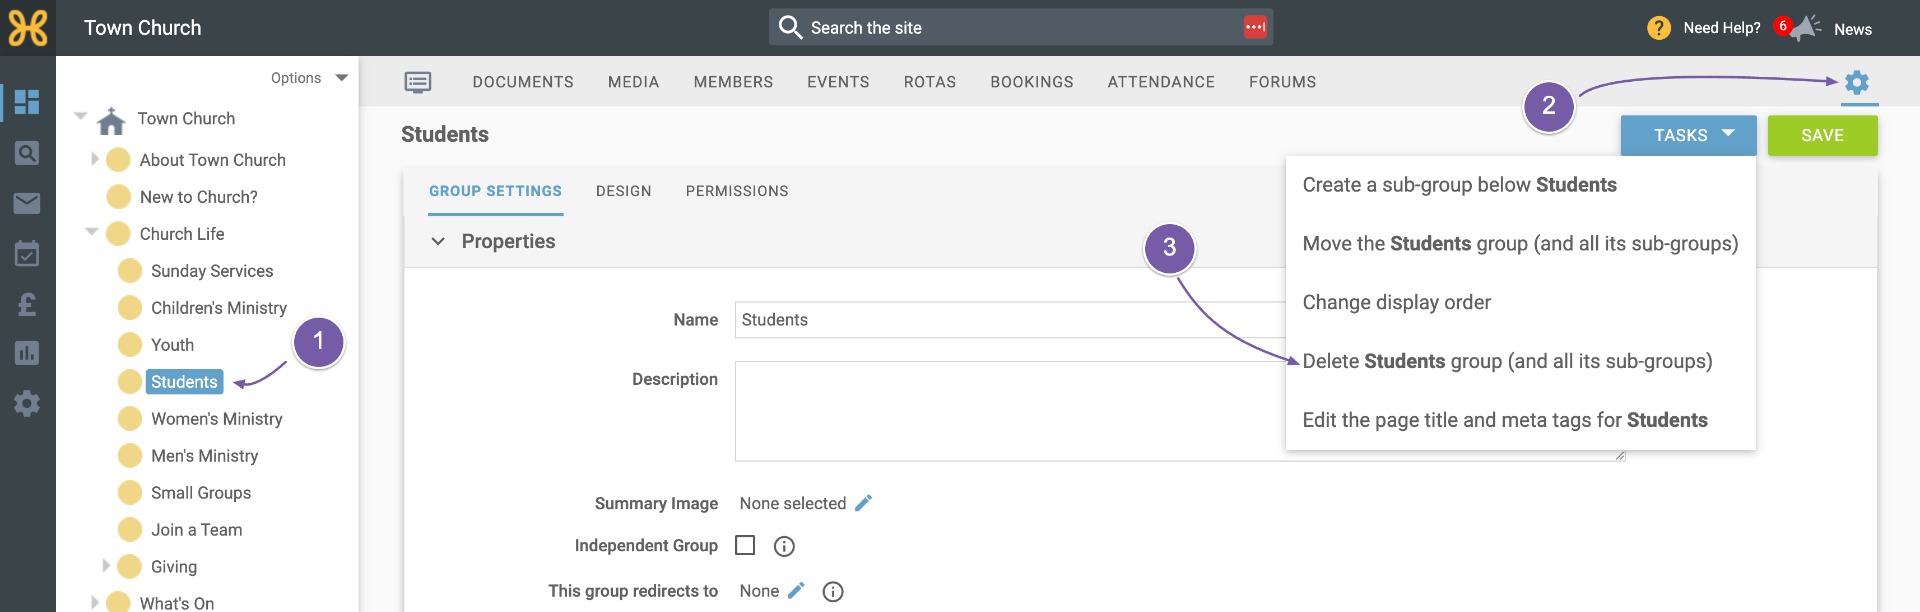
Task: Switch to the Media tab
Action: pyautogui.click(x=634, y=82)
